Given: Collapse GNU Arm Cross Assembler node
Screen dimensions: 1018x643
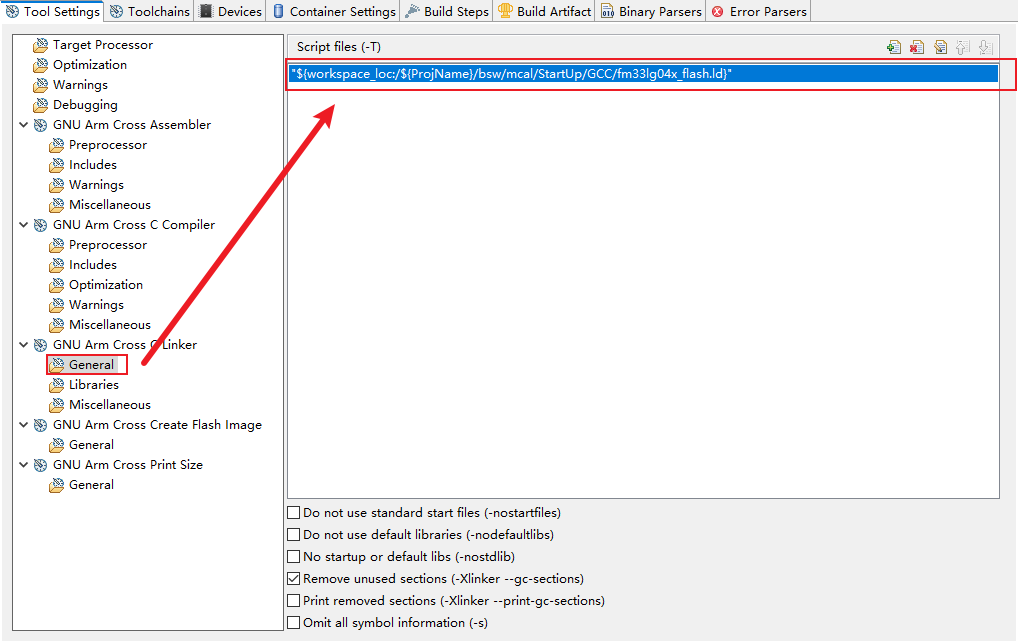Looking at the screenshot, I should pos(23,125).
